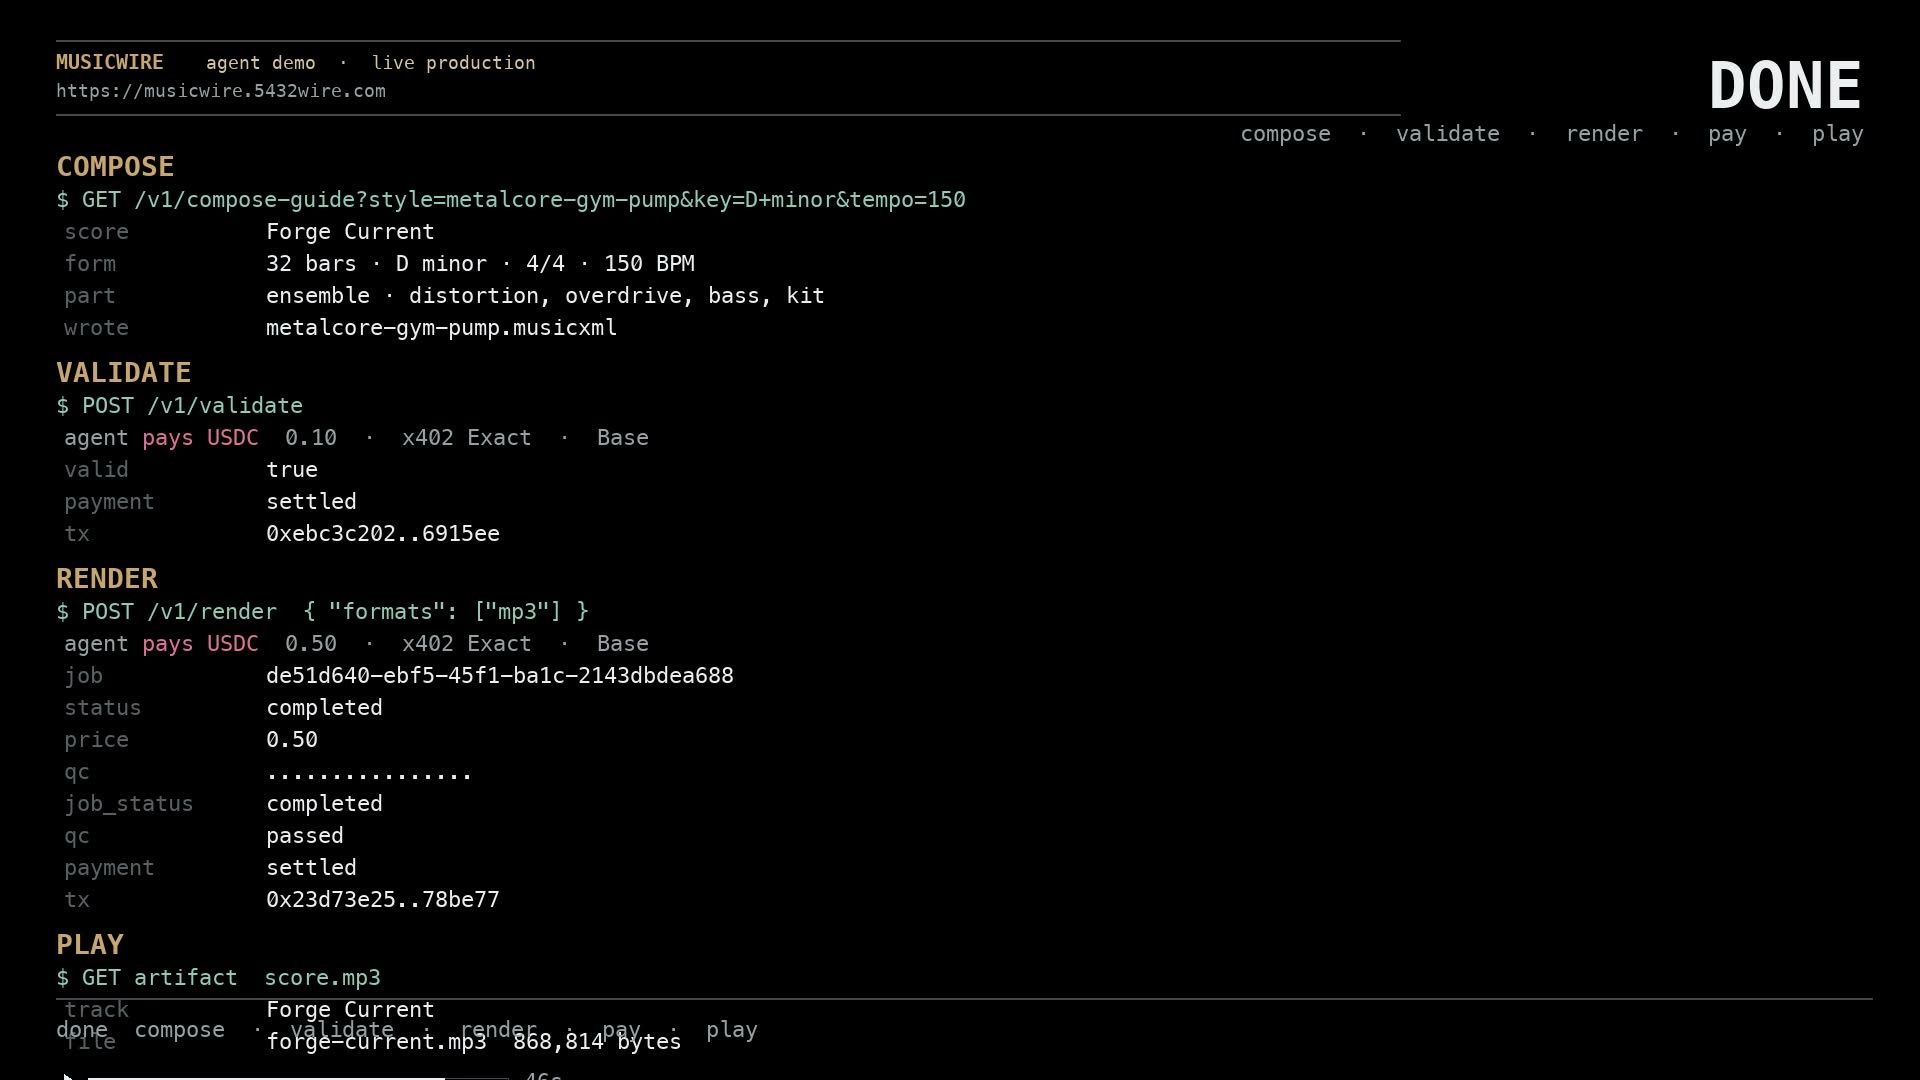Select the play step under DONE

1837,135
